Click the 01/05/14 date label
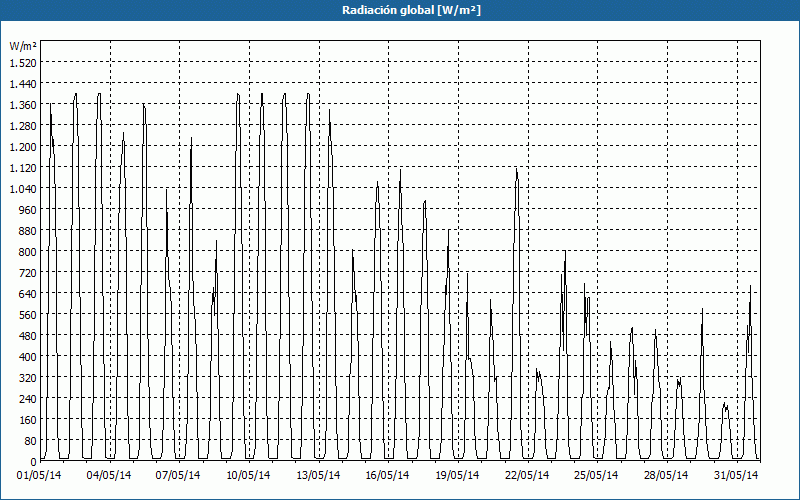This screenshot has height=500, width=800. click(39, 475)
